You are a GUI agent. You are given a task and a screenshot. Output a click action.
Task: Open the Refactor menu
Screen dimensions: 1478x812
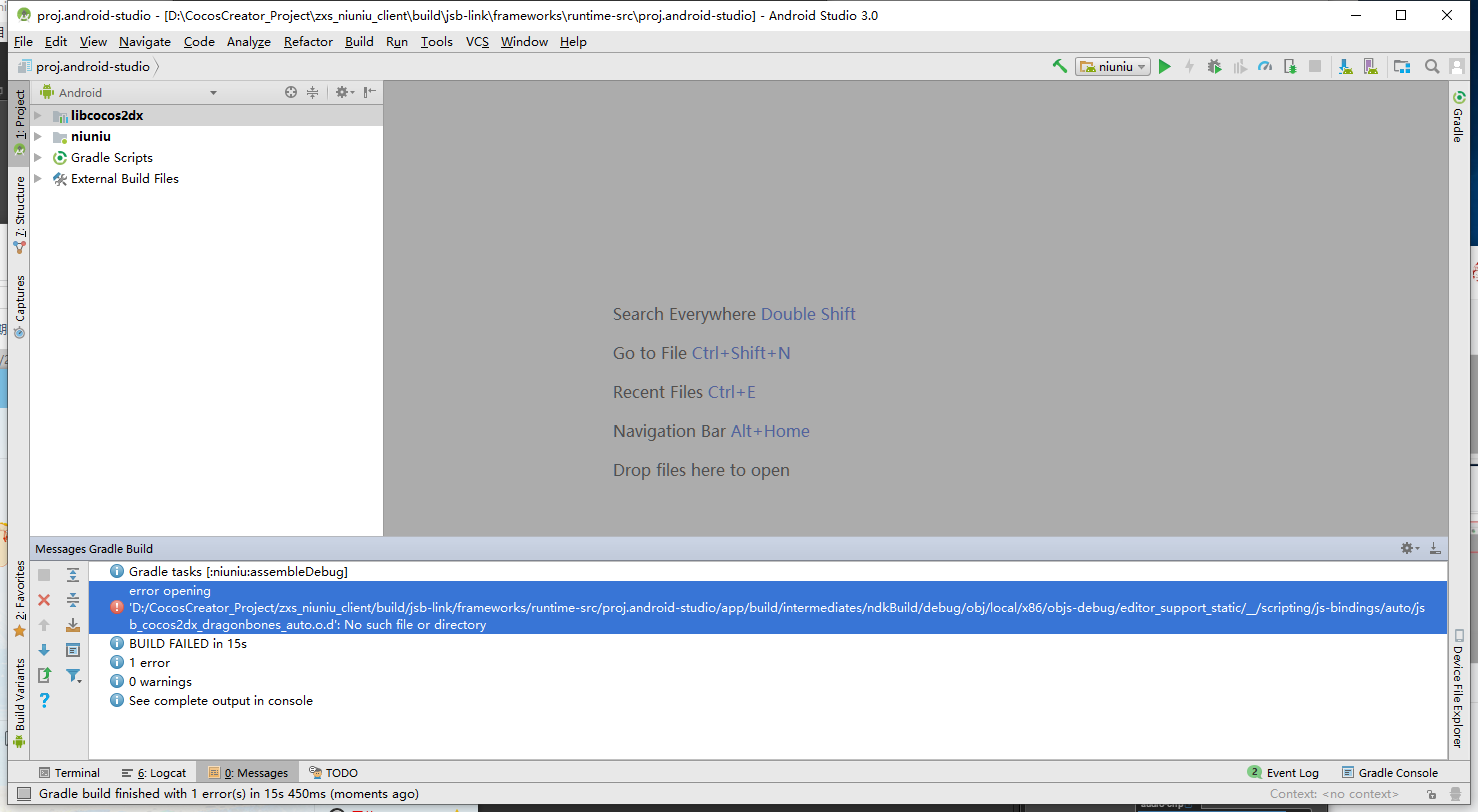click(x=308, y=42)
